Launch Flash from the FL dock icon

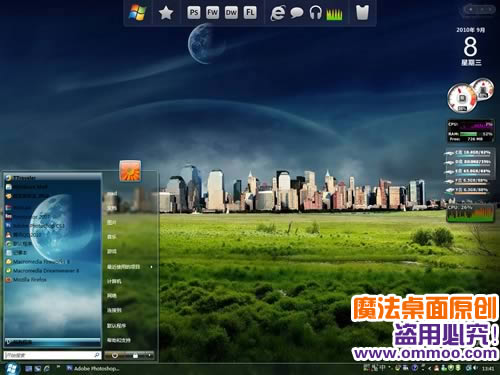250,13
